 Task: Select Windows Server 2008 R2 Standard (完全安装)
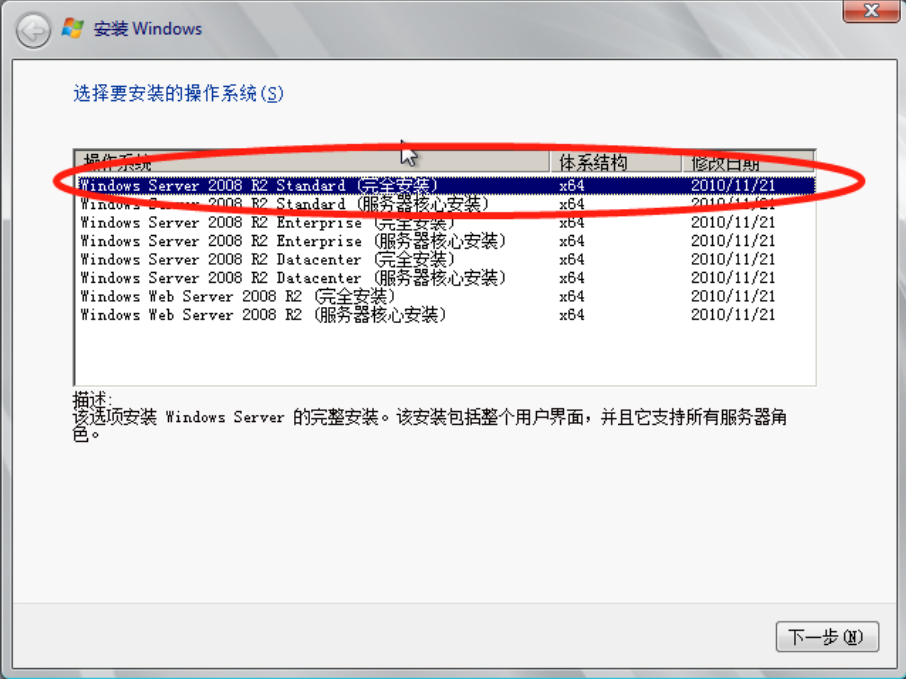445,185
